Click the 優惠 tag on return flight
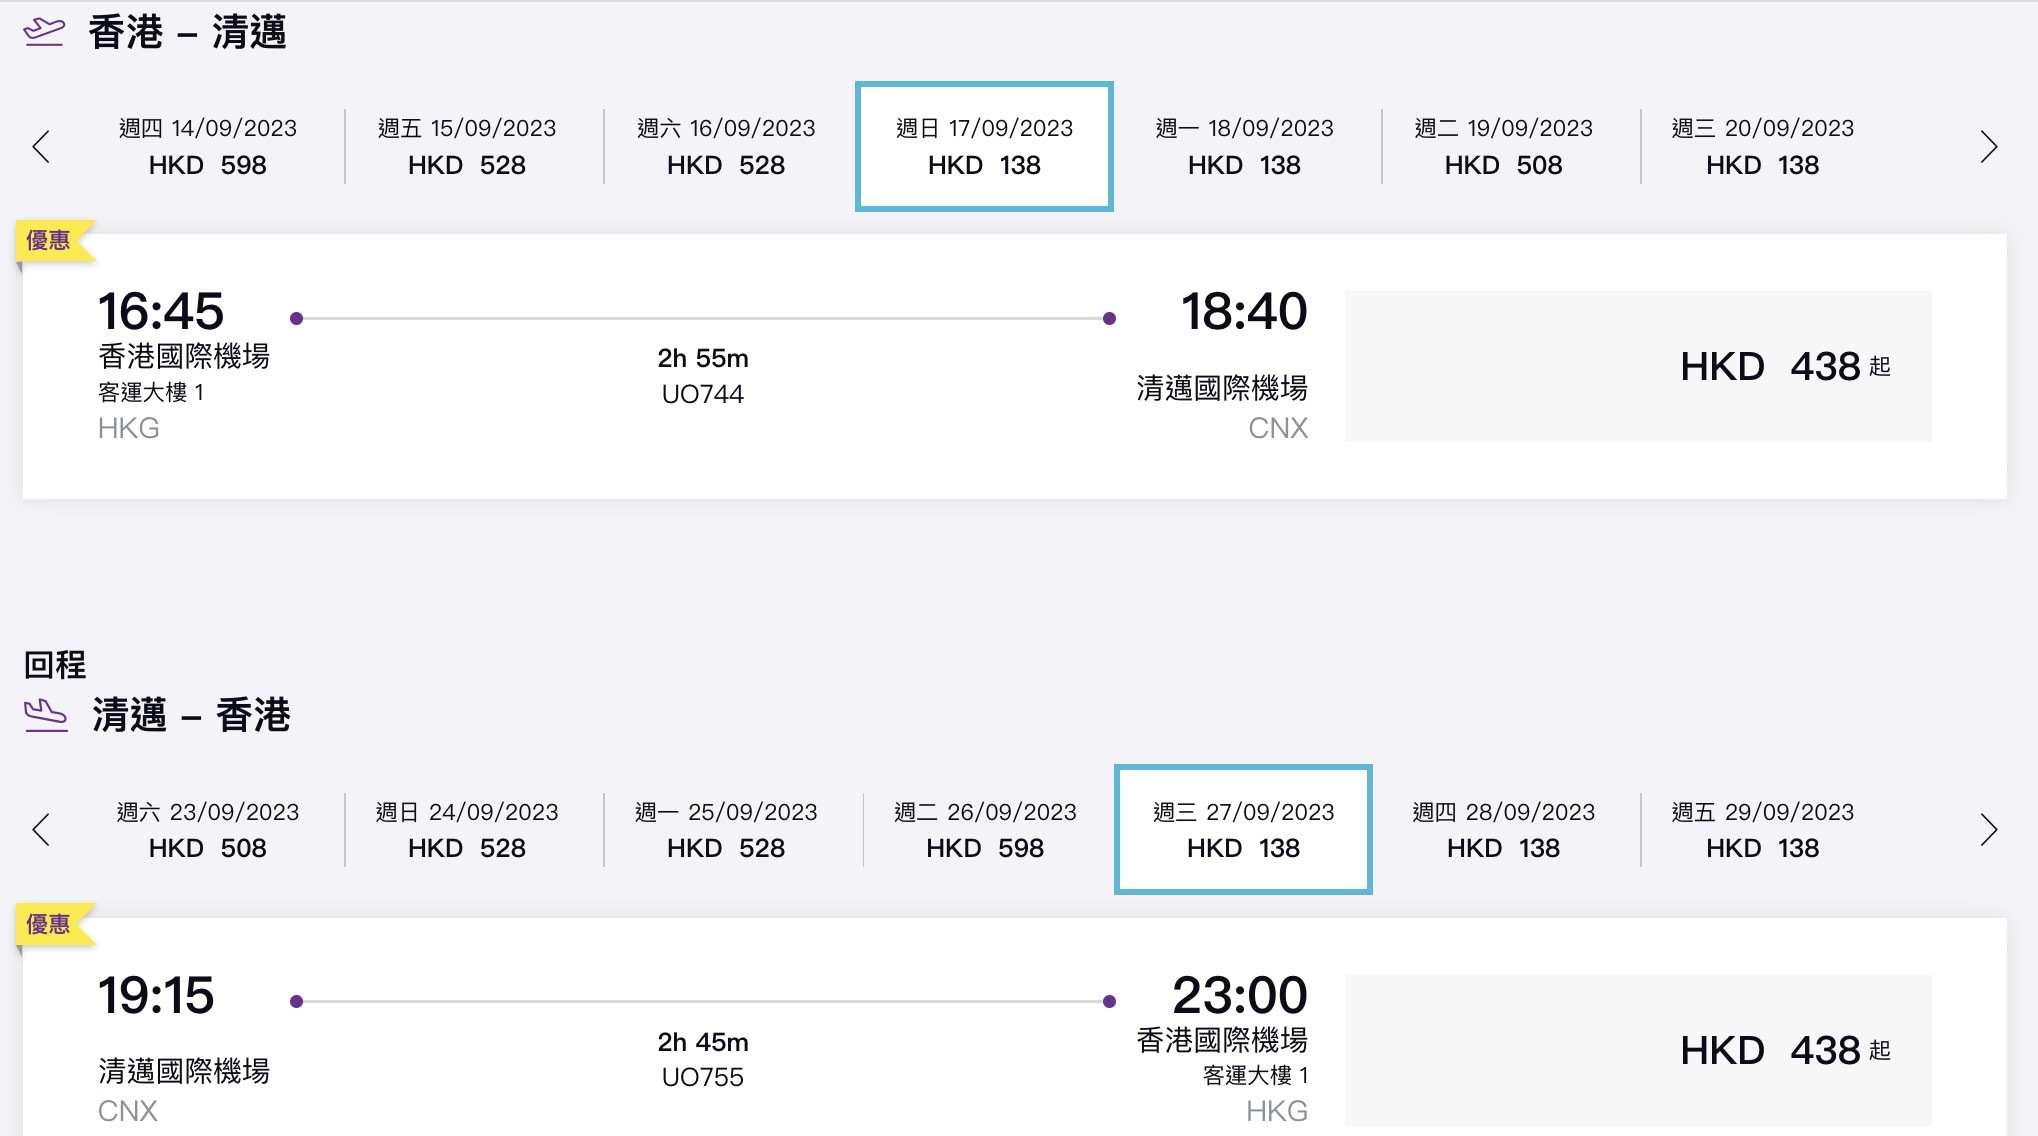This screenshot has width=2038, height=1136. 50,924
